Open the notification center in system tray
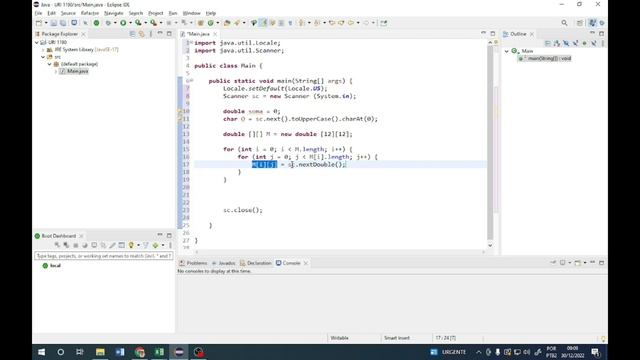The width and height of the screenshot is (640, 360). tap(595, 352)
